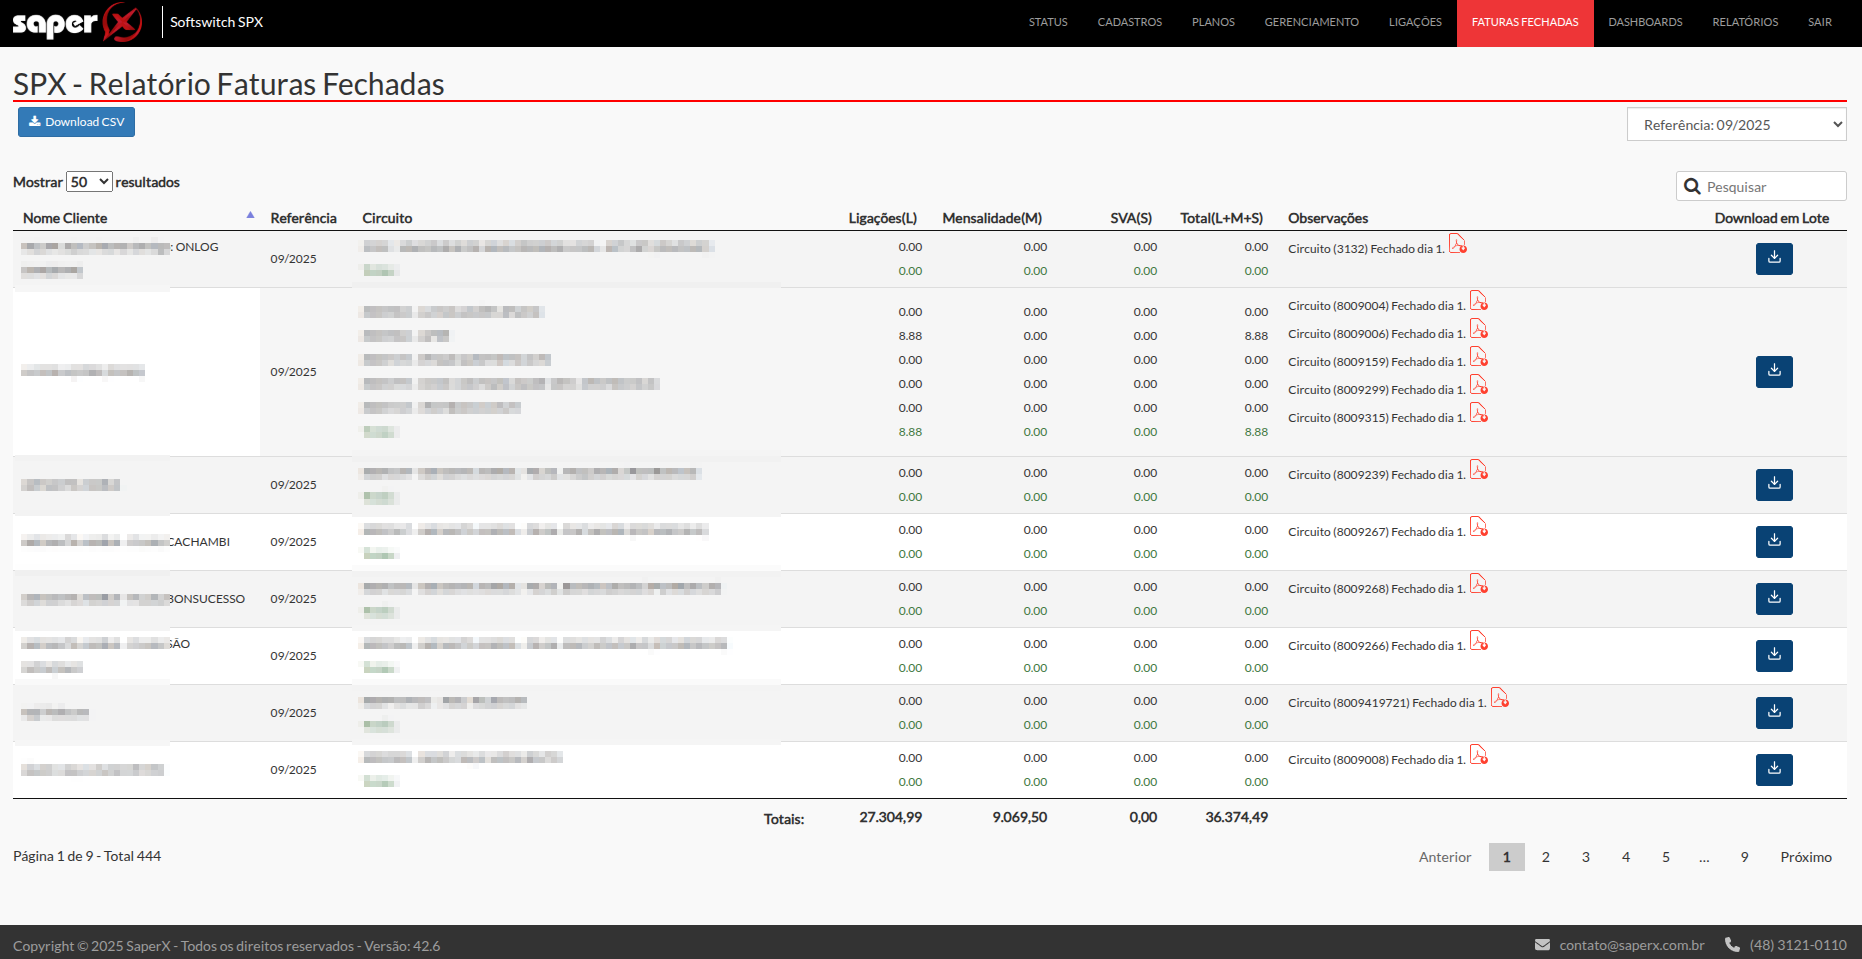Click the Pesquisar search field
1862x959 pixels.
tap(1761, 186)
